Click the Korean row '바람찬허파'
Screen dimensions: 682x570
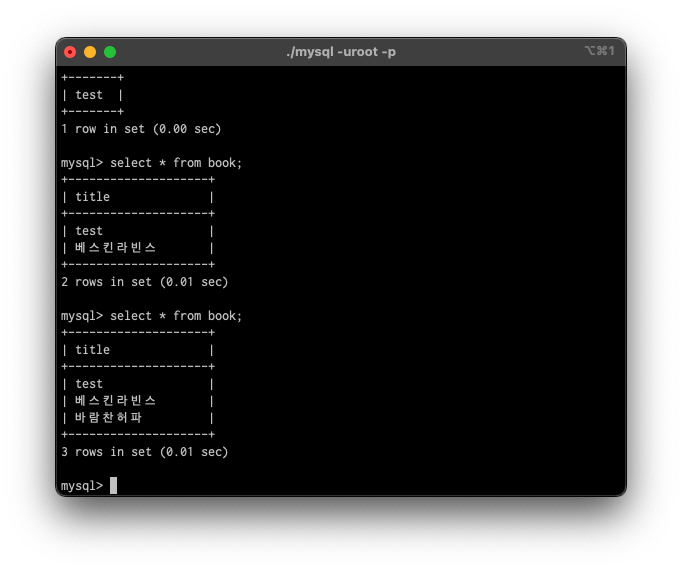(x=108, y=418)
